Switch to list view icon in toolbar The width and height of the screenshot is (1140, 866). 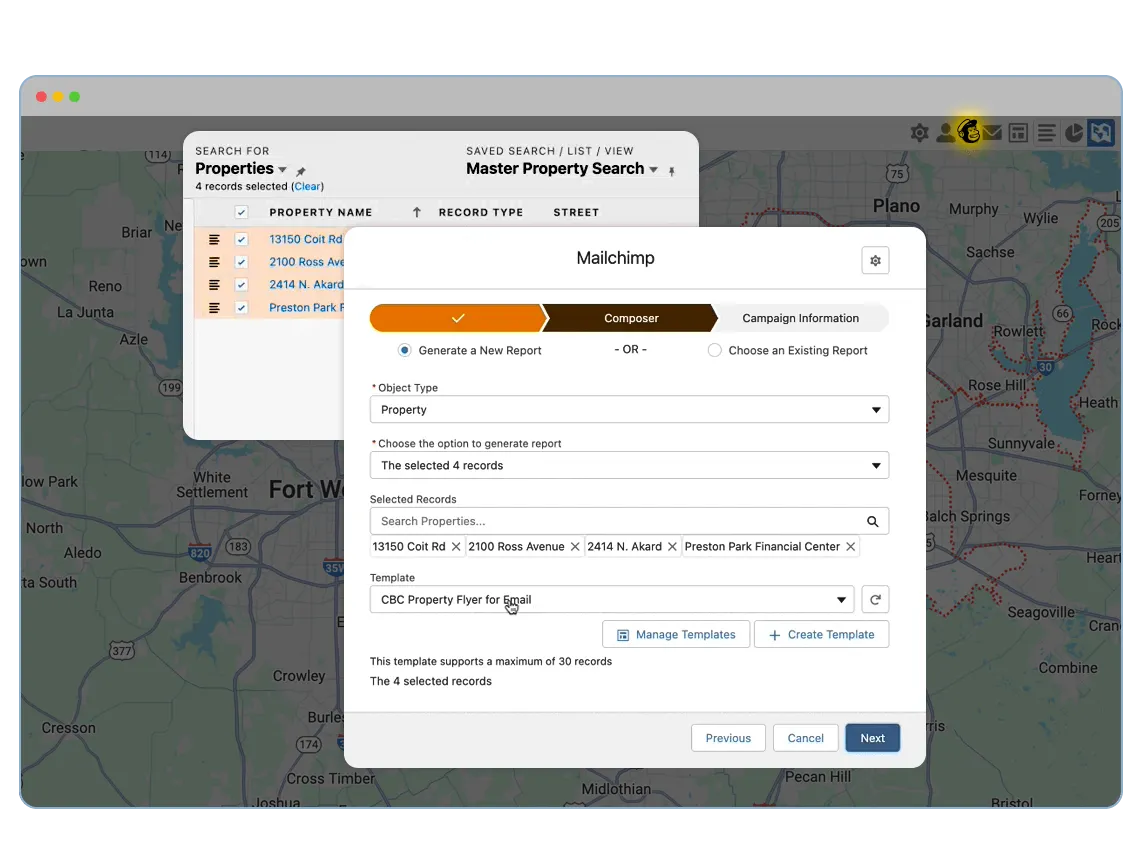1047,133
